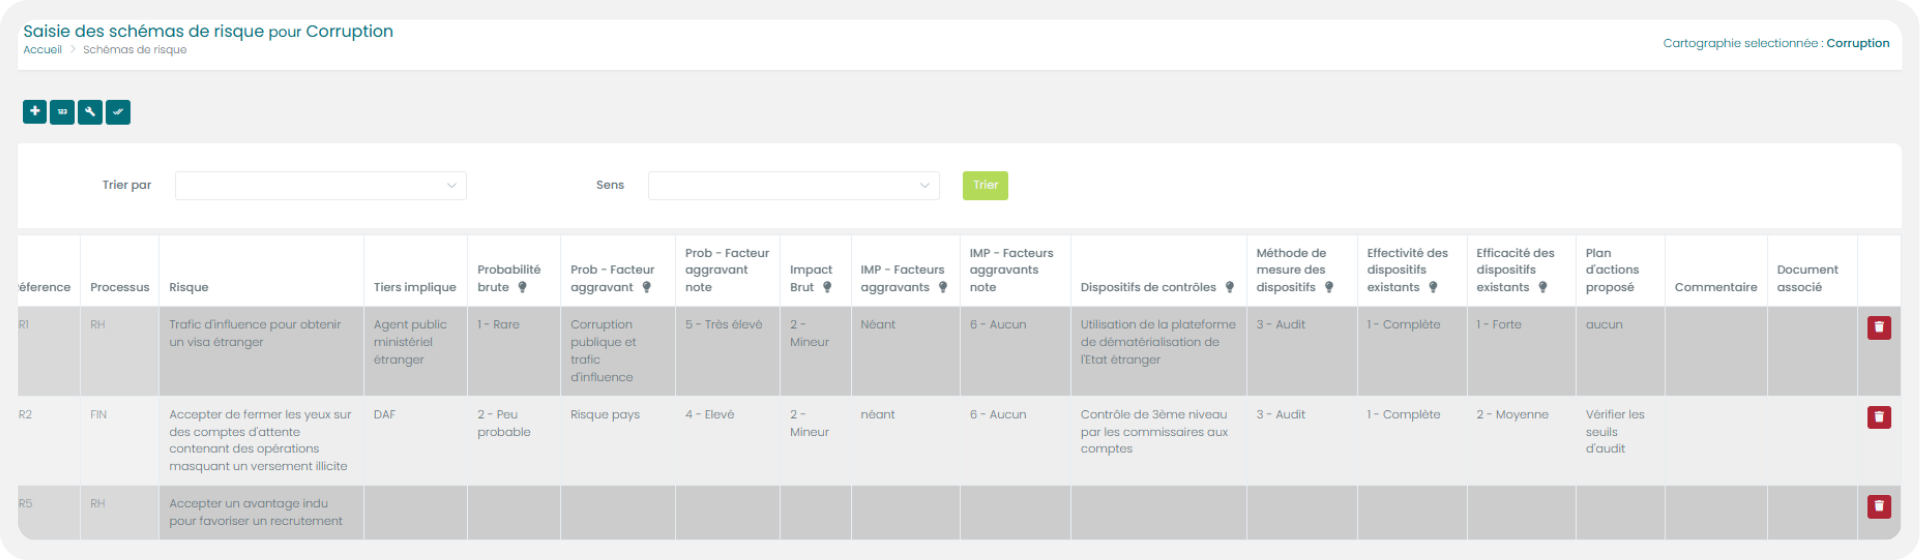
Task: Open the Sens dropdown
Action: (793, 185)
